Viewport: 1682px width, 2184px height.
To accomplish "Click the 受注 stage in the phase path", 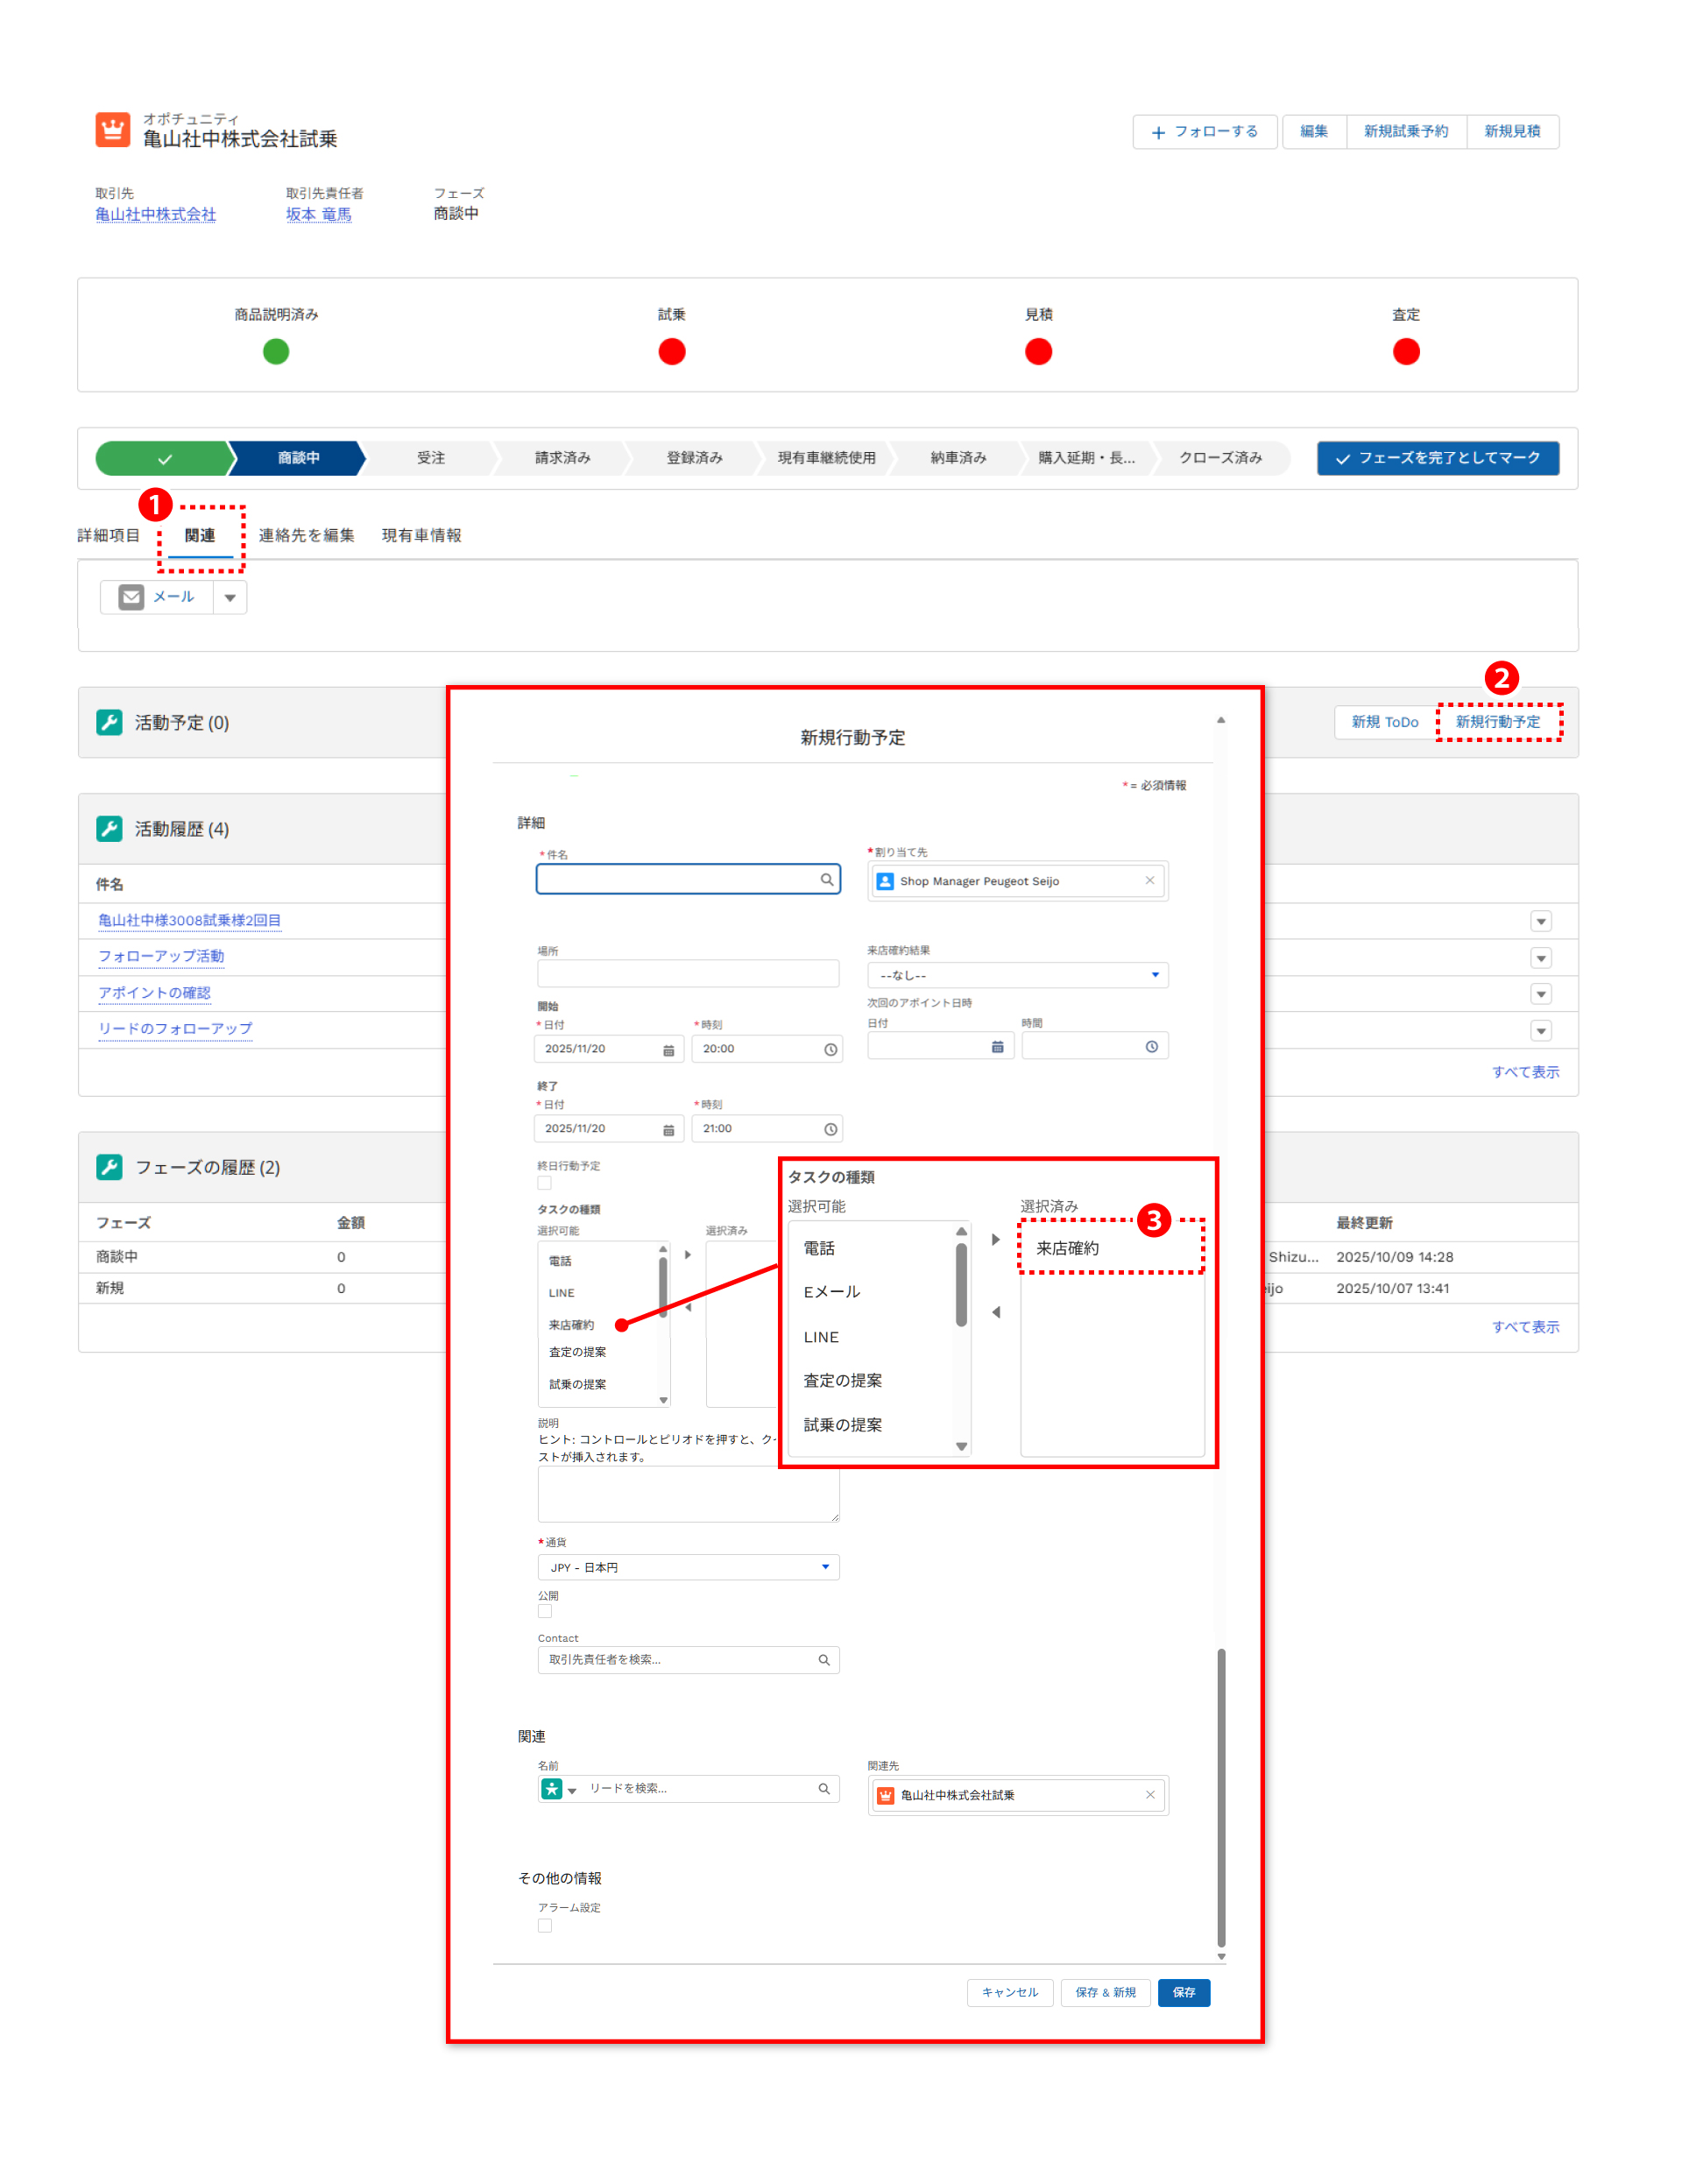I will click(x=431, y=457).
